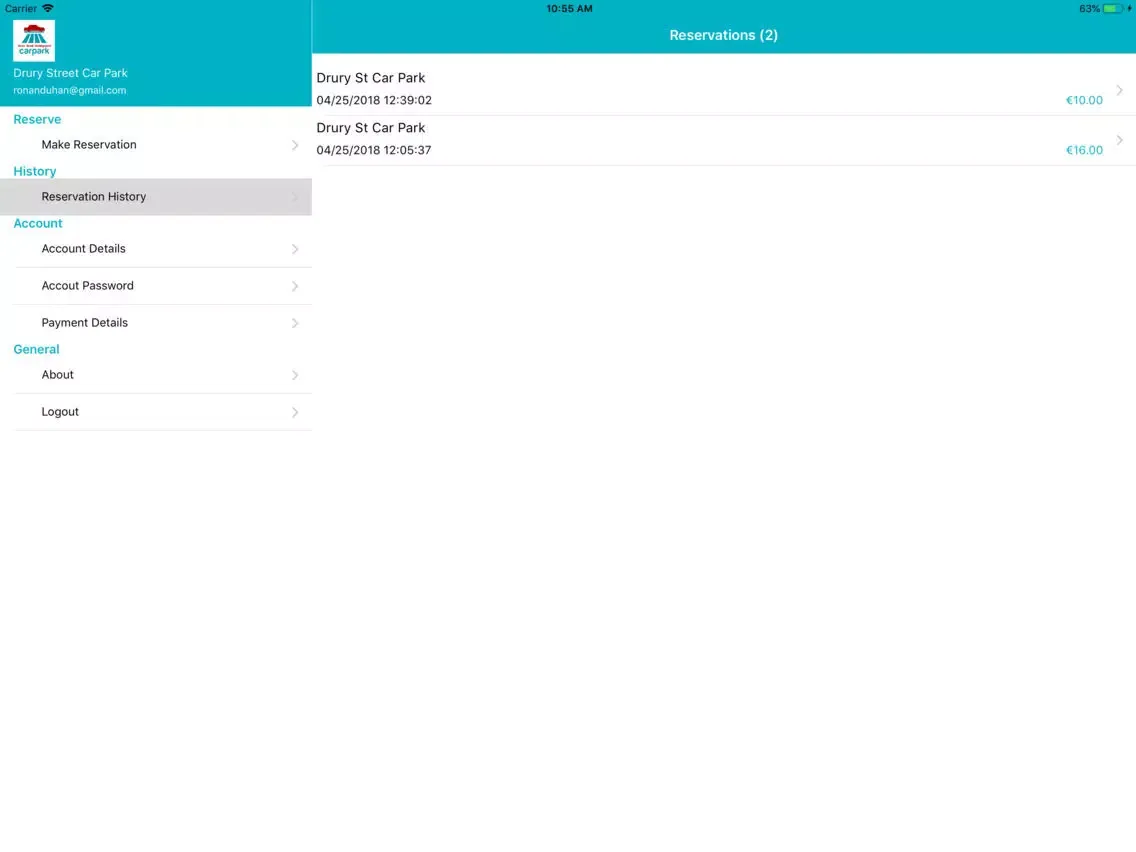Open Make Reservation menu item
Image resolution: width=1136 pixels, height=852 pixels.
[156, 145]
